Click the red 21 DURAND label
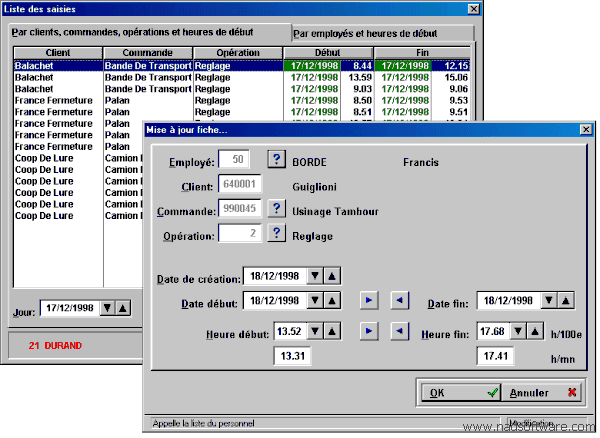The width and height of the screenshot is (600, 438). [55, 346]
